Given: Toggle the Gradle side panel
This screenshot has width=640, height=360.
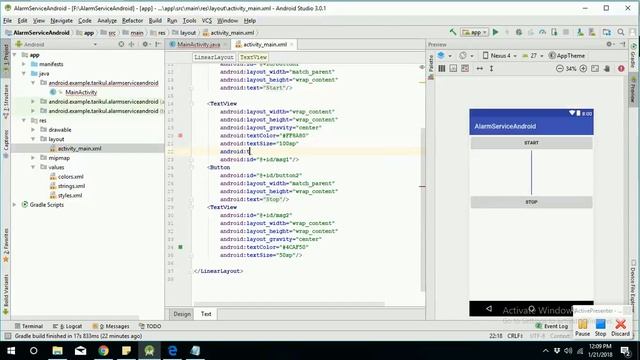Looking at the screenshot, I should point(633,56).
